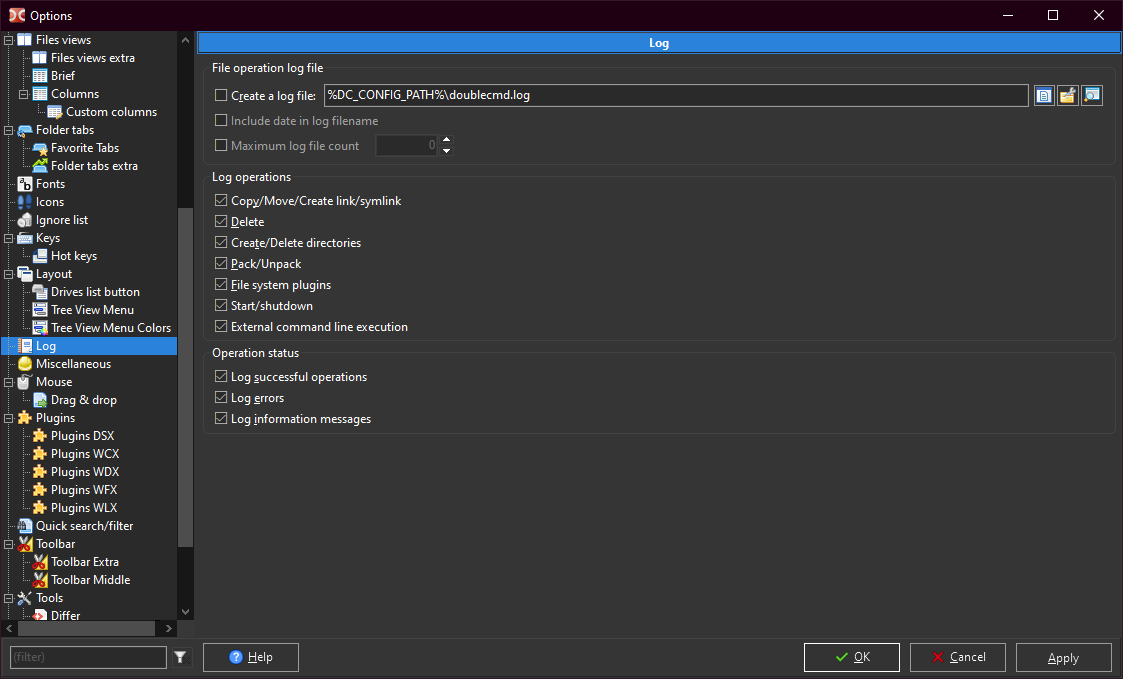Collapse the Files views tree node
1123x679 pixels.
[9, 40]
